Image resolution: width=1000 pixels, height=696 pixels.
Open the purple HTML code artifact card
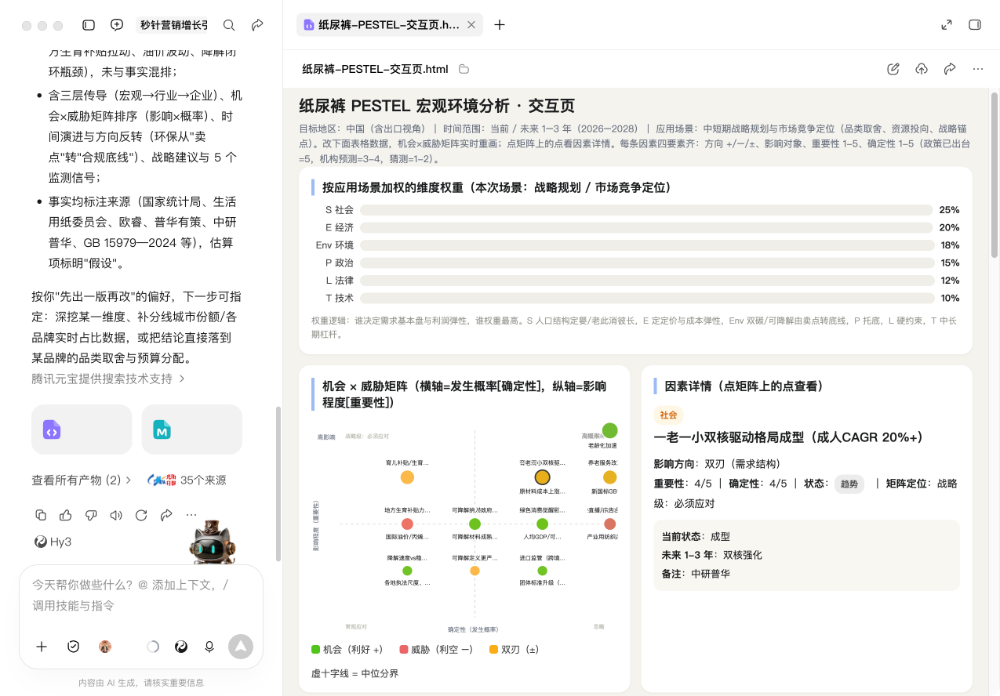[82, 429]
